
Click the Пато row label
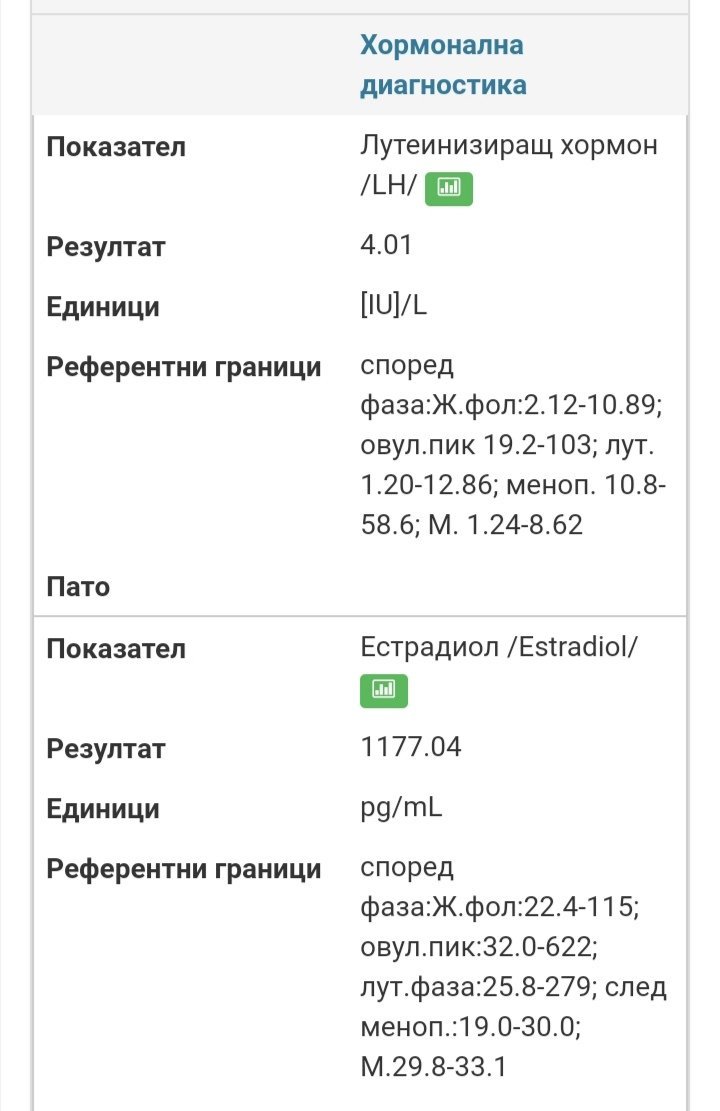78,587
